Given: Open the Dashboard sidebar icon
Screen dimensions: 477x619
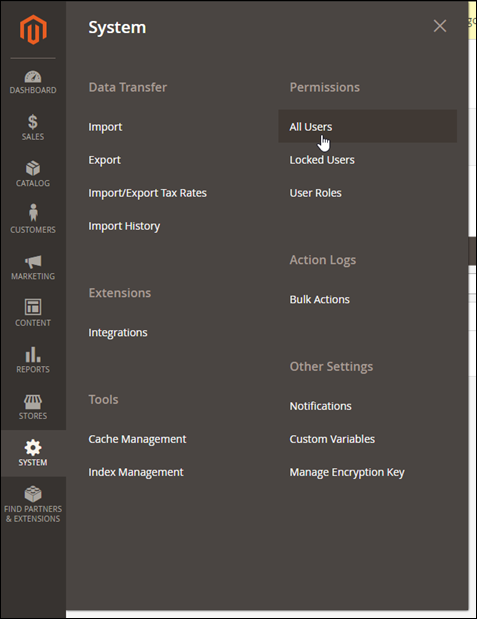Looking at the screenshot, I should coord(33,77).
